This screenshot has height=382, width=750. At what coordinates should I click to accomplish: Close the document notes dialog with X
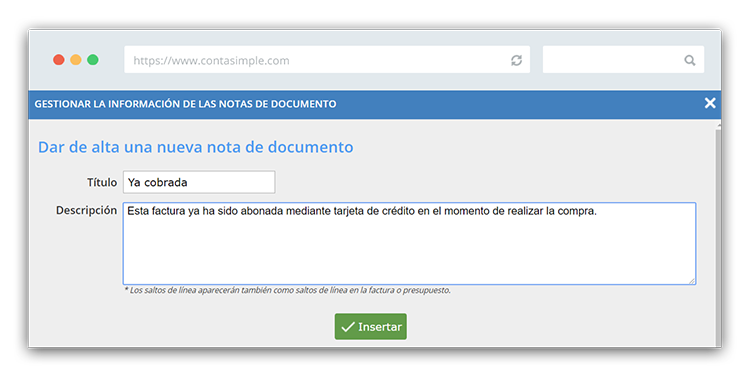point(710,103)
